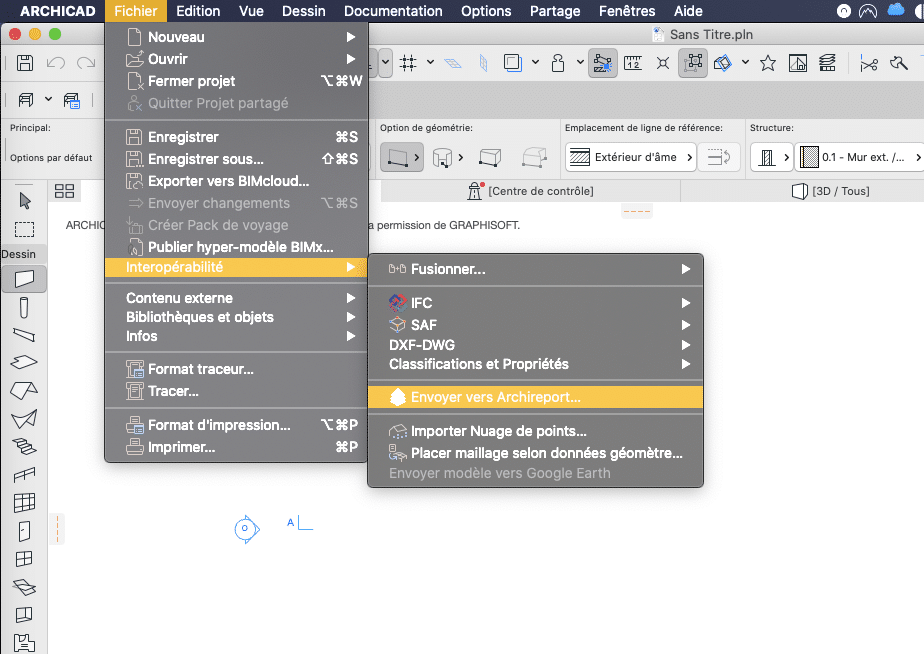
Task: Expand the IFC submenu
Action: coord(535,303)
